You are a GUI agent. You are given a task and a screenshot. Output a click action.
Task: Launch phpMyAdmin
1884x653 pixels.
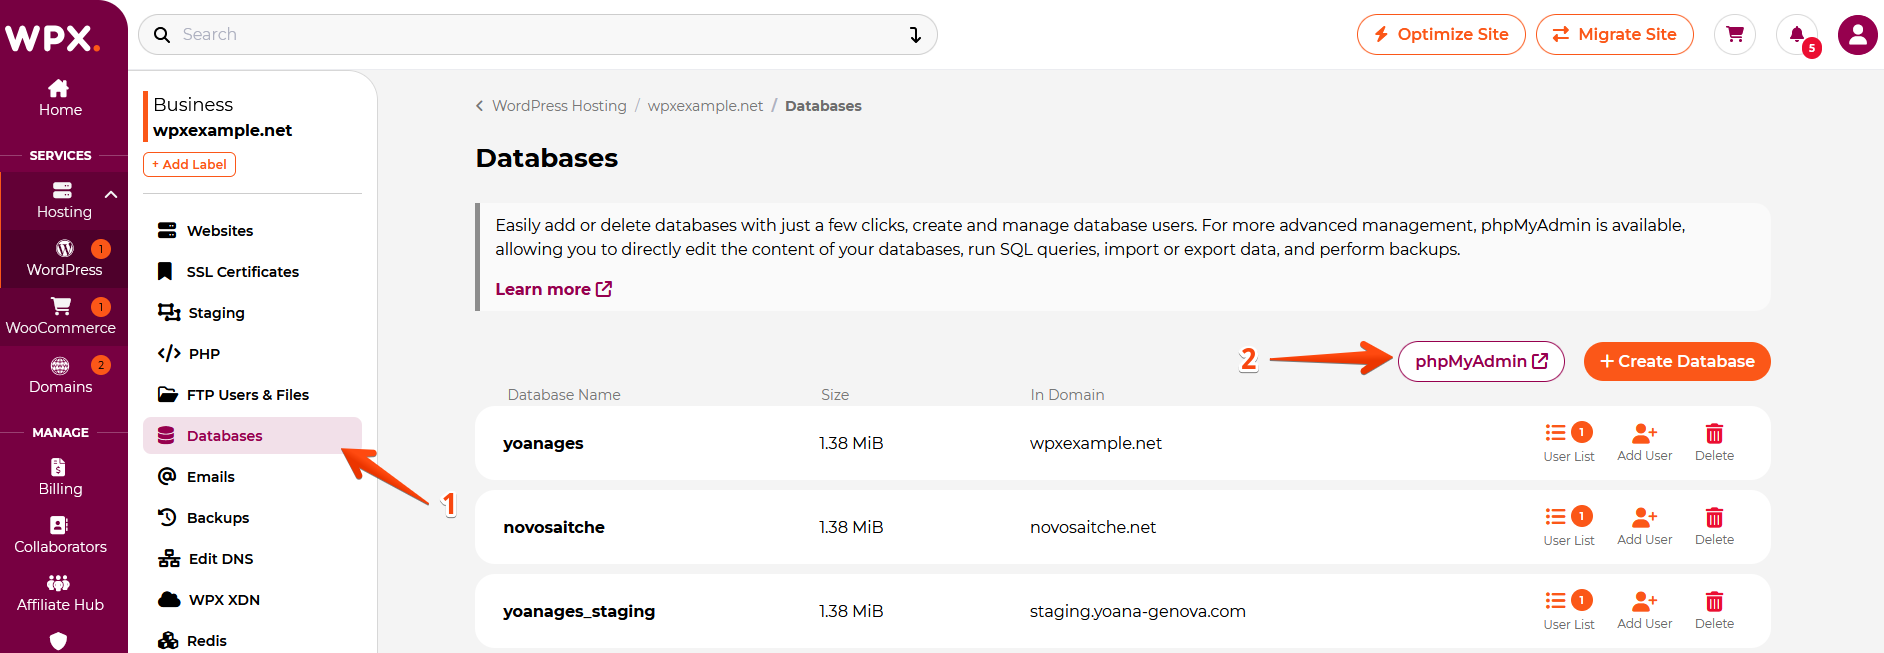click(1480, 361)
